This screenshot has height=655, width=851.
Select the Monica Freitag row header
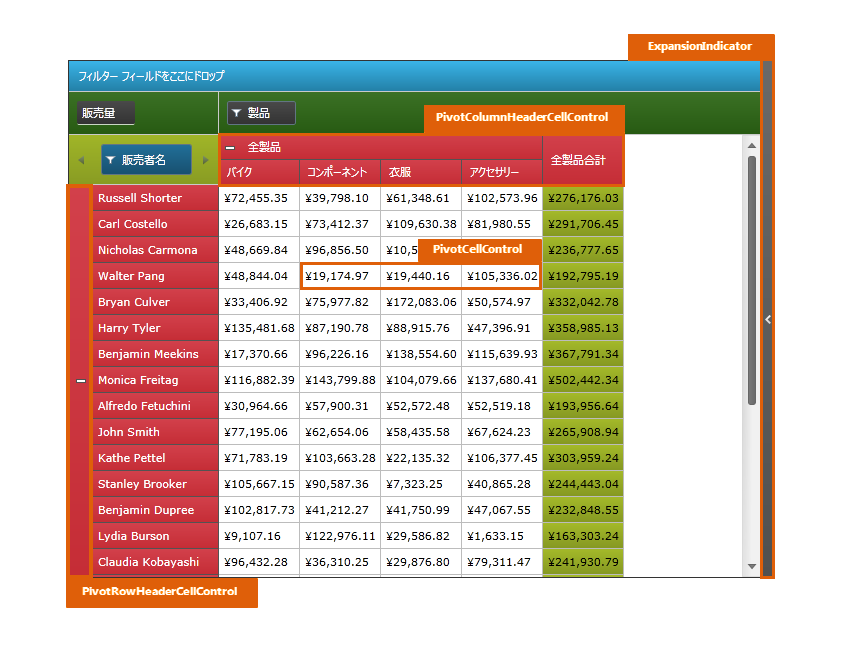click(155, 380)
